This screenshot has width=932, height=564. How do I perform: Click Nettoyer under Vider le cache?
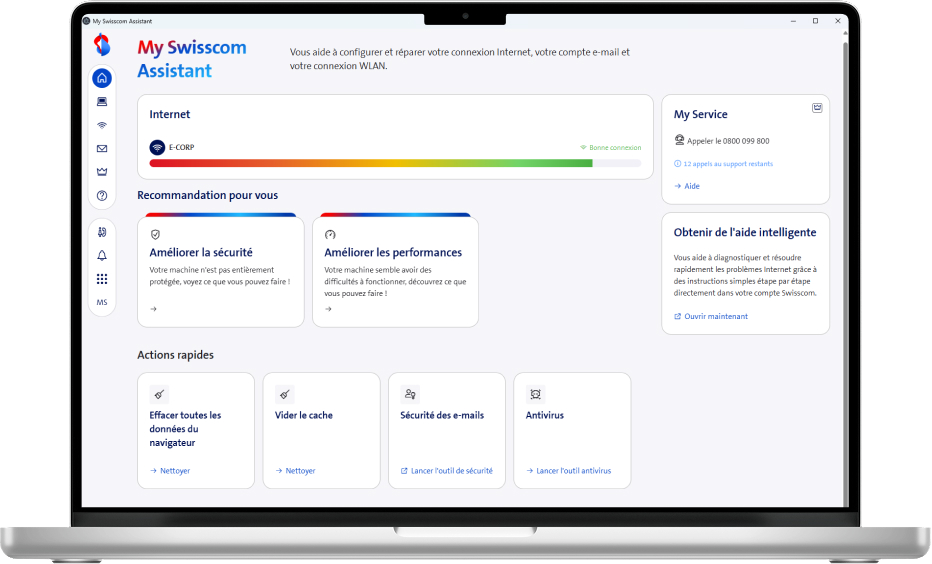300,471
